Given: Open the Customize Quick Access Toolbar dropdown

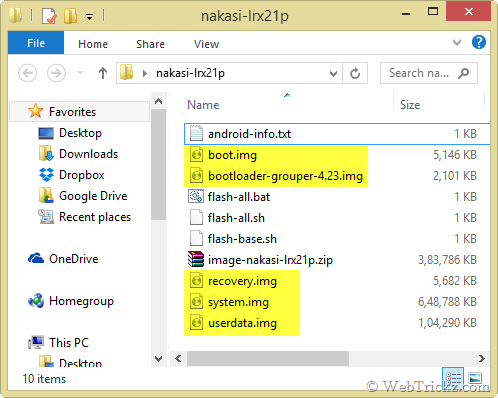Looking at the screenshot, I should coord(89,16).
